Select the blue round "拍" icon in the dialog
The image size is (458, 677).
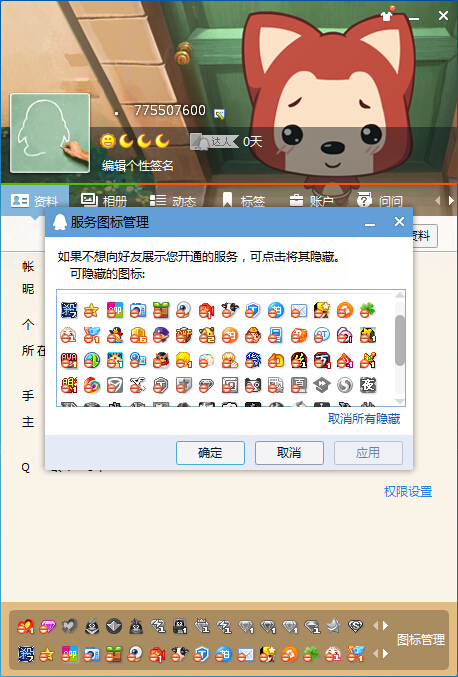[x=275, y=310]
